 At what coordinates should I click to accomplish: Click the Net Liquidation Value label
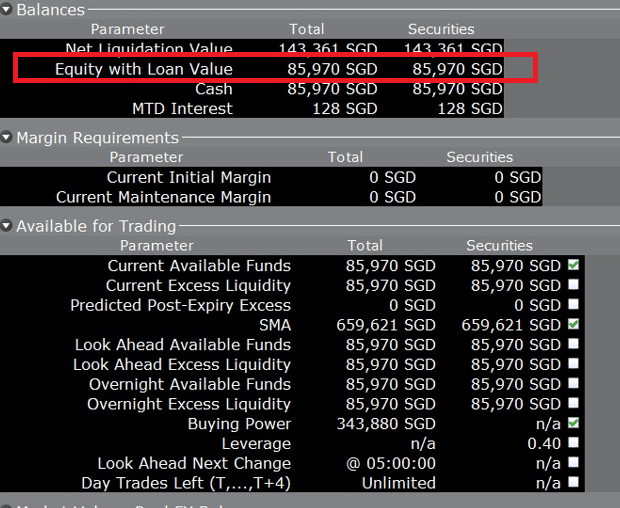click(x=148, y=49)
